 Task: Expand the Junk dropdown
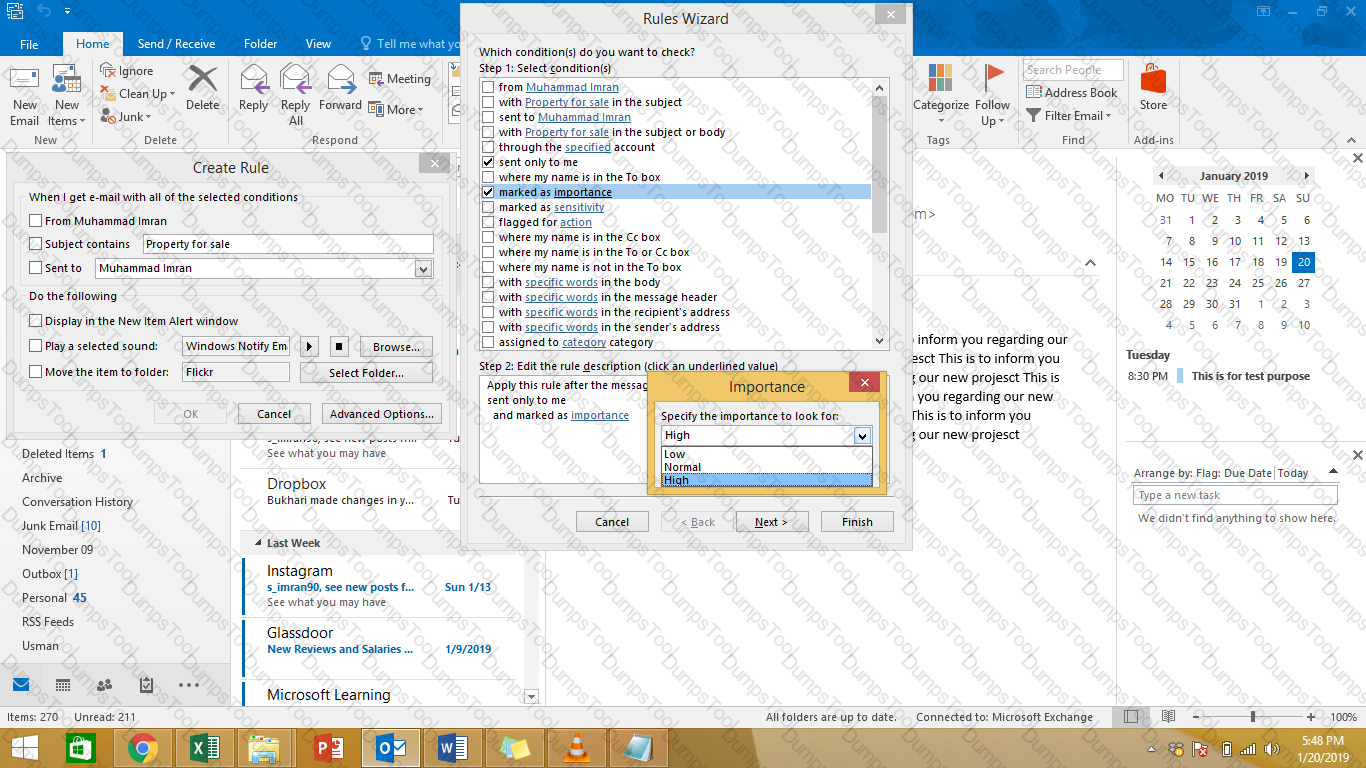[x=148, y=117]
